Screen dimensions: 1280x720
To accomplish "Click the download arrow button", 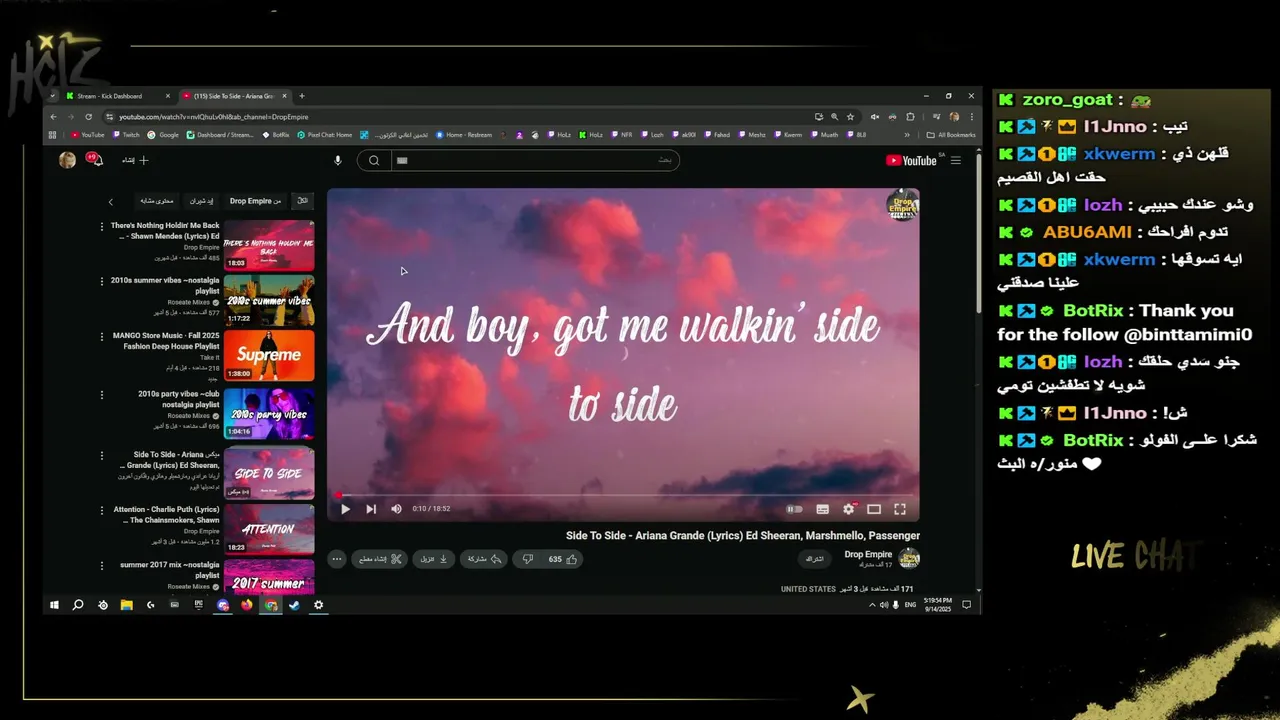I will 434,559.
